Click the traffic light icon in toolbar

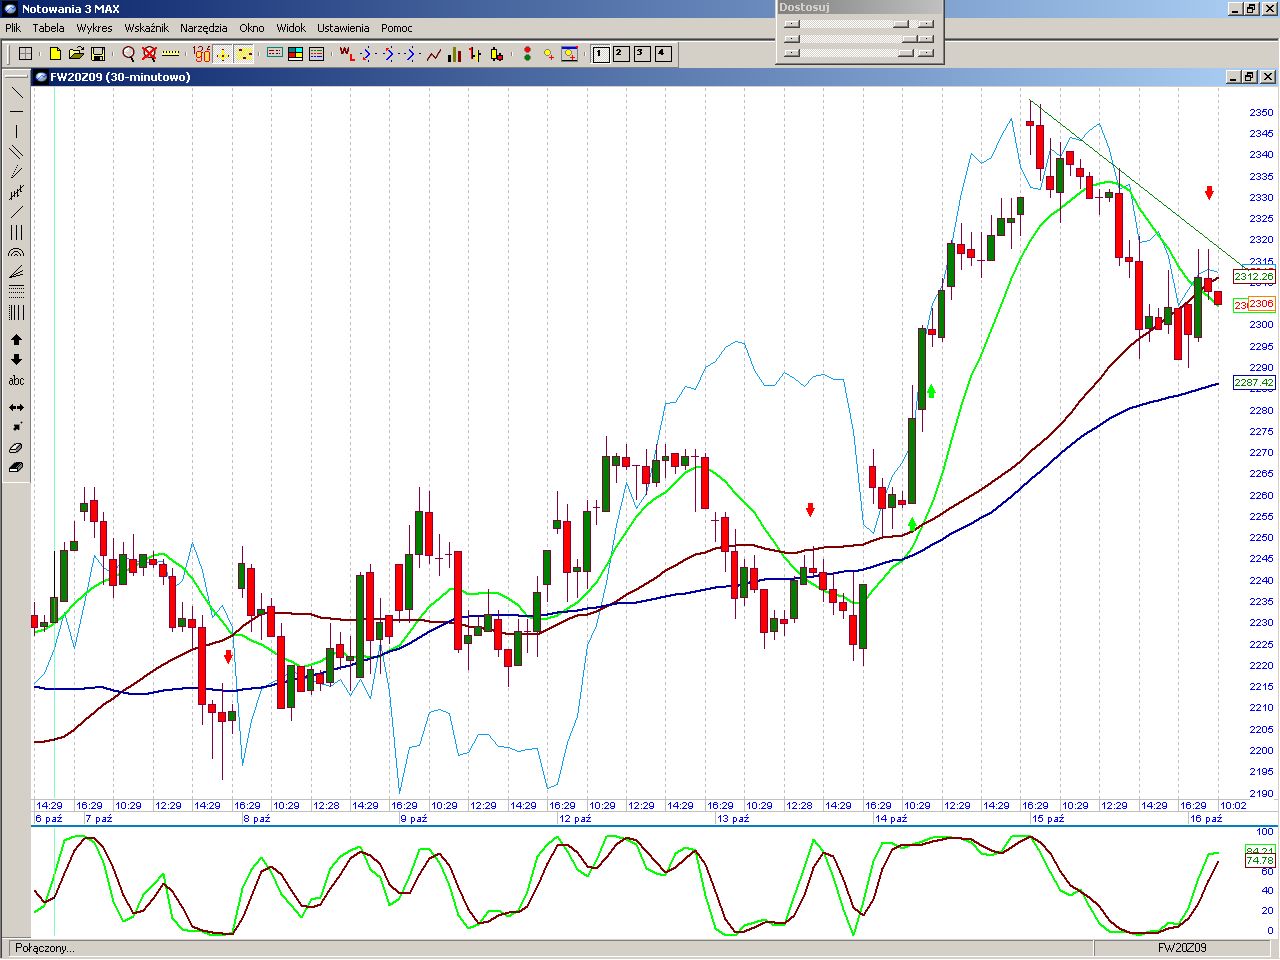pos(527,54)
